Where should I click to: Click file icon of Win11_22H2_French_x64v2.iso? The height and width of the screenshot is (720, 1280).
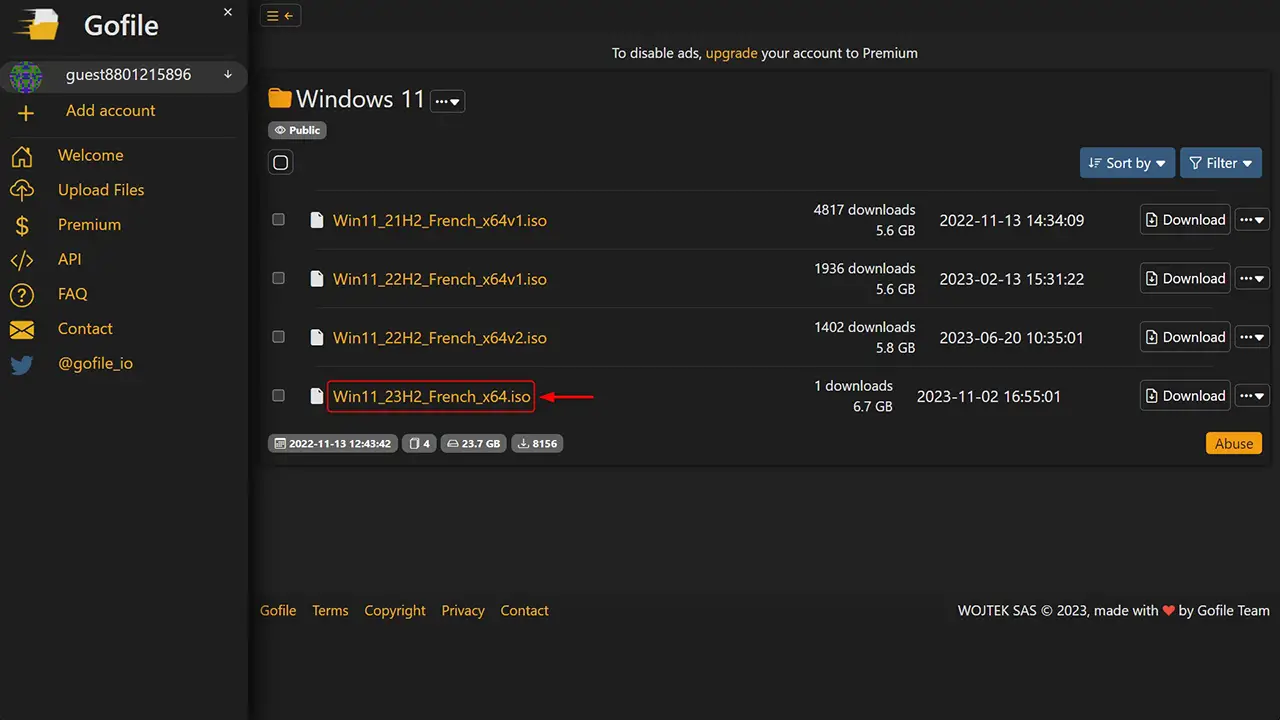coord(317,337)
